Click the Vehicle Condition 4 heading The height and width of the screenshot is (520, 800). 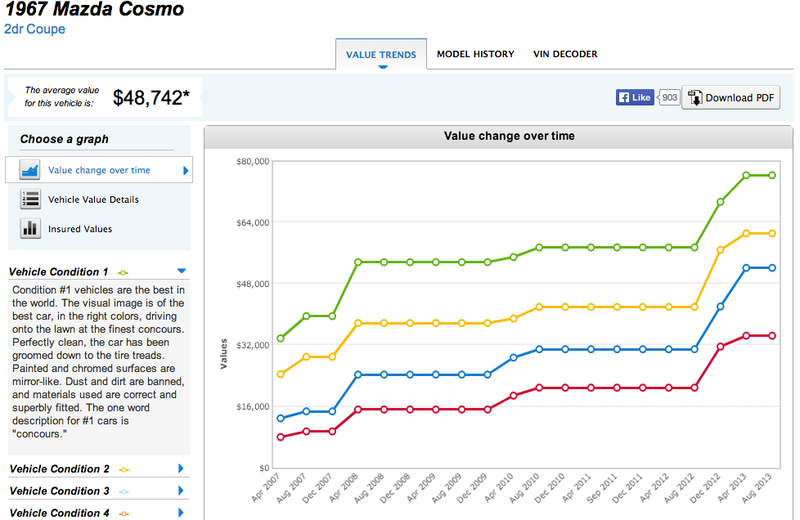point(59,513)
